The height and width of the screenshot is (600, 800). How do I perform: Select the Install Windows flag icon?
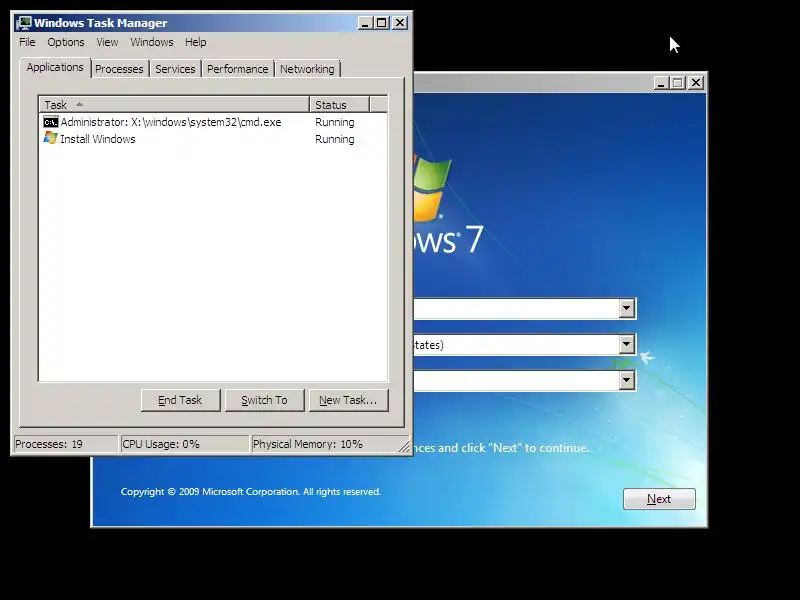51,138
